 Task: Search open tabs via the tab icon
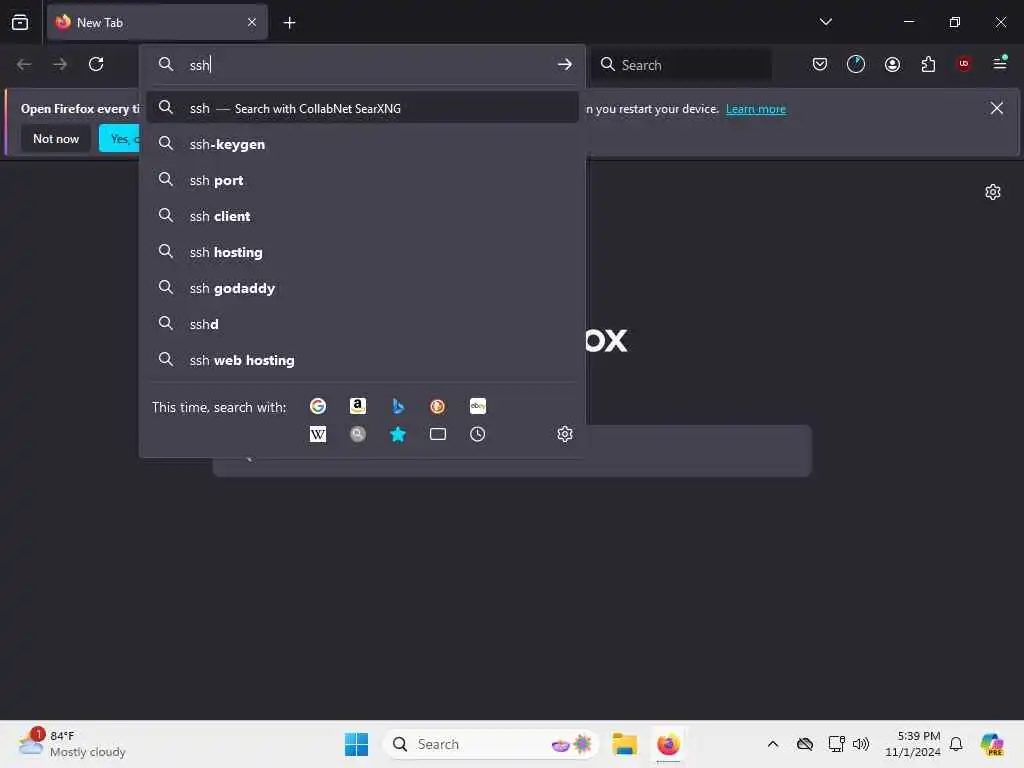click(438, 434)
